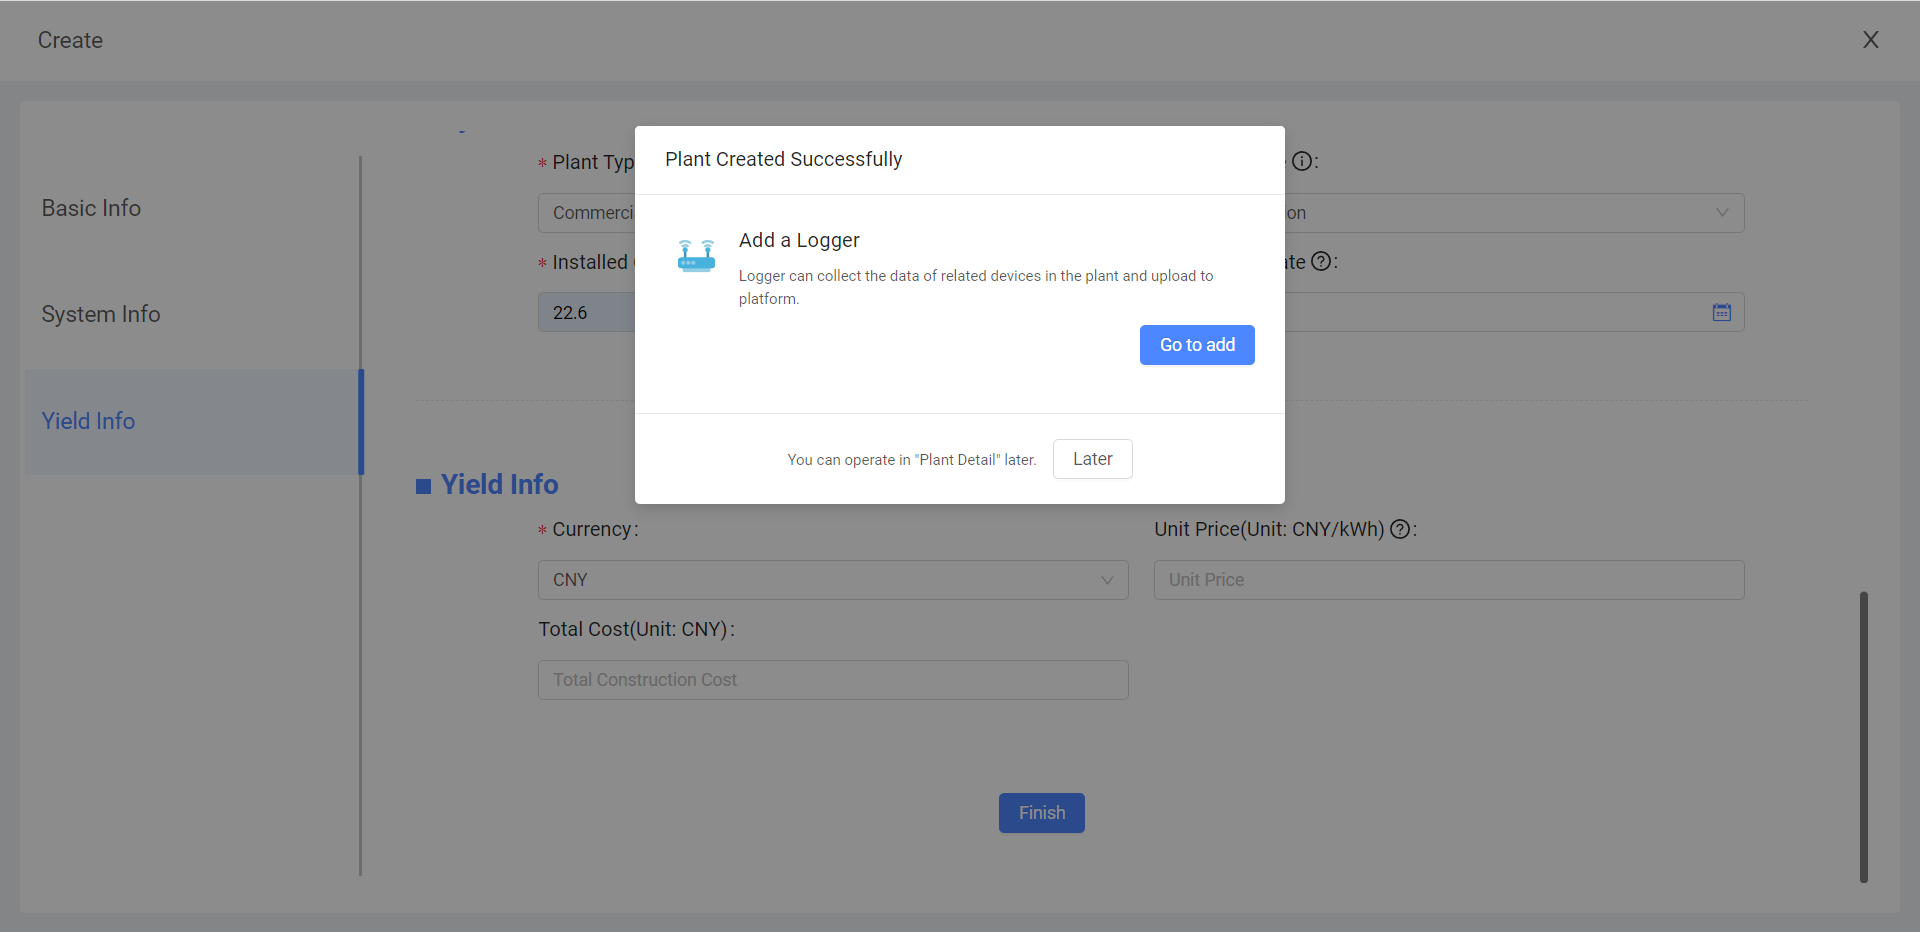Click the Finish button
Screen dimensions: 1920x932
pos(1041,813)
